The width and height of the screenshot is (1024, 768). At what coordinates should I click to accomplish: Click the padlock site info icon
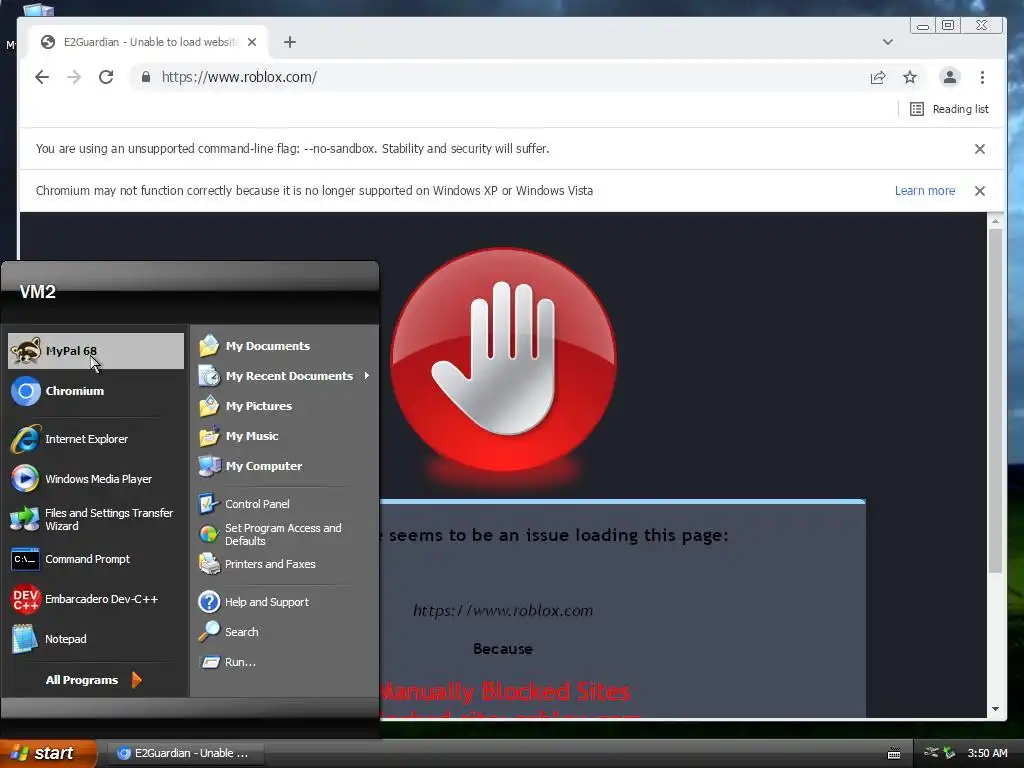point(146,77)
